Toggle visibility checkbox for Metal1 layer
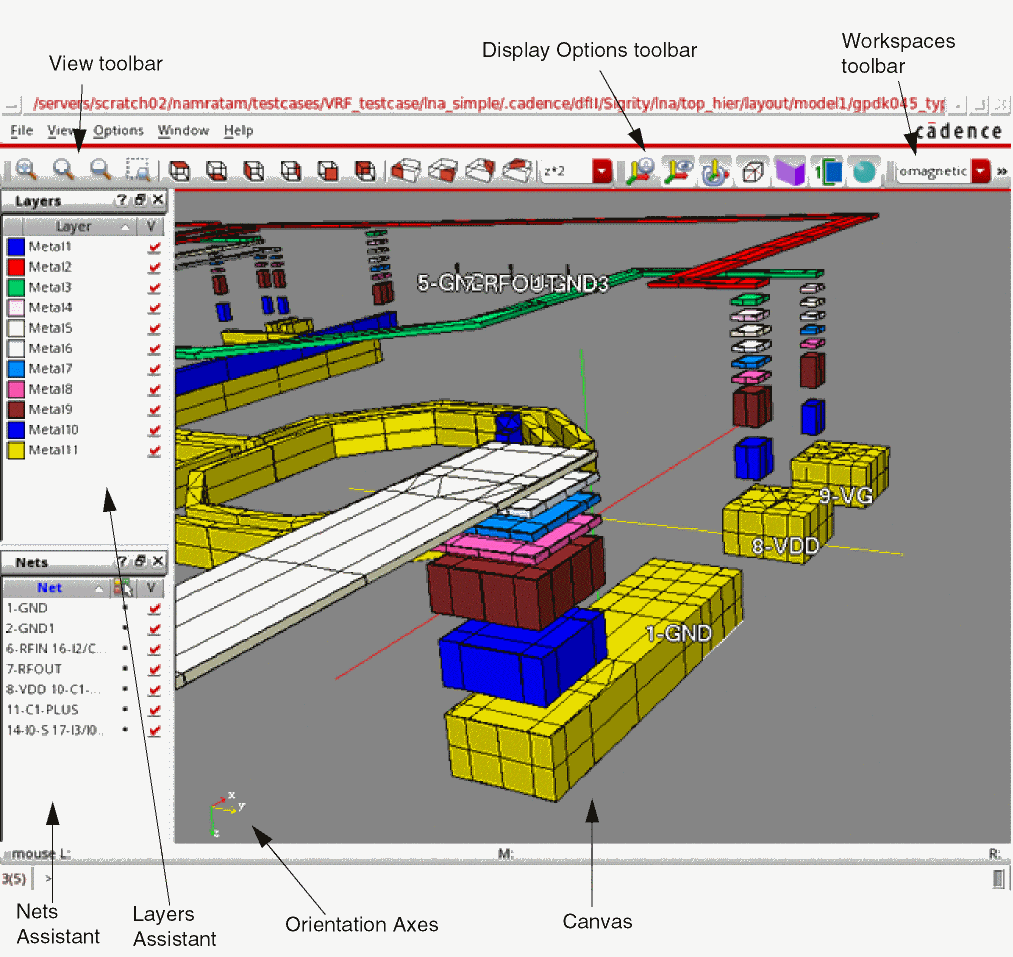Viewport: 1013px width, 957px height. click(x=154, y=247)
